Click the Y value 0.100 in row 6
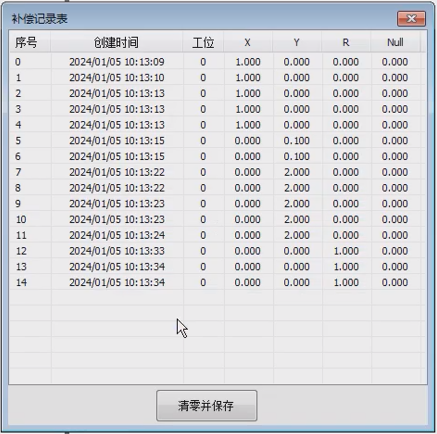 click(297, 156)
